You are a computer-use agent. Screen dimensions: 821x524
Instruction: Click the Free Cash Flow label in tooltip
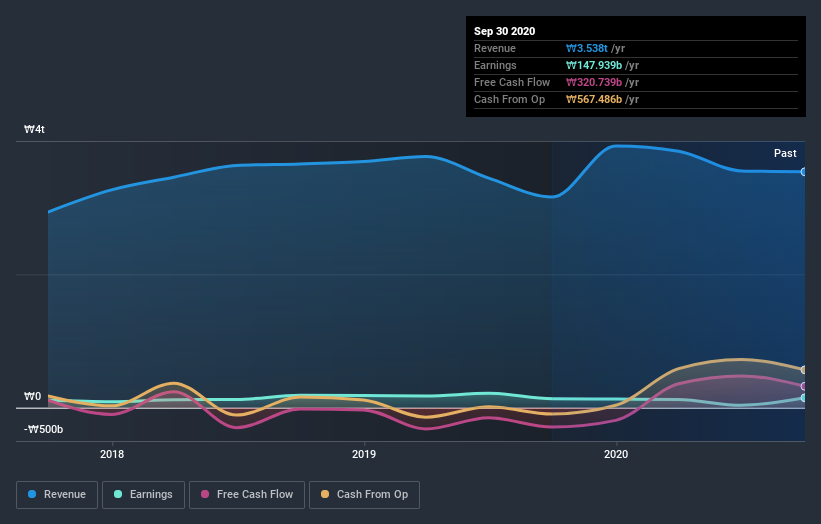(x=512, y=82)
